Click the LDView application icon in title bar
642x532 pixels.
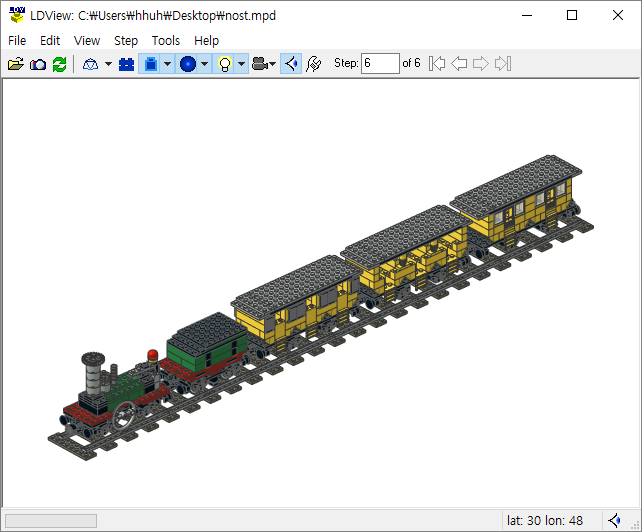click(17, 15)
